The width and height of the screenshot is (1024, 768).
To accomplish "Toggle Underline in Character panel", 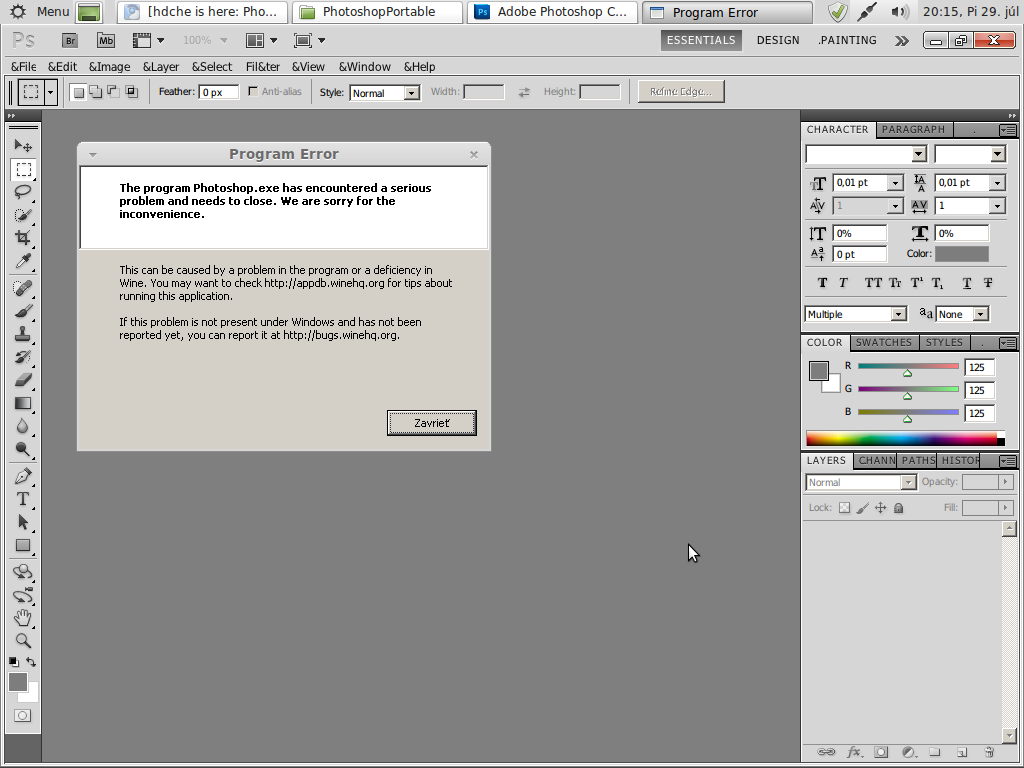I will (x=967, y=283).
